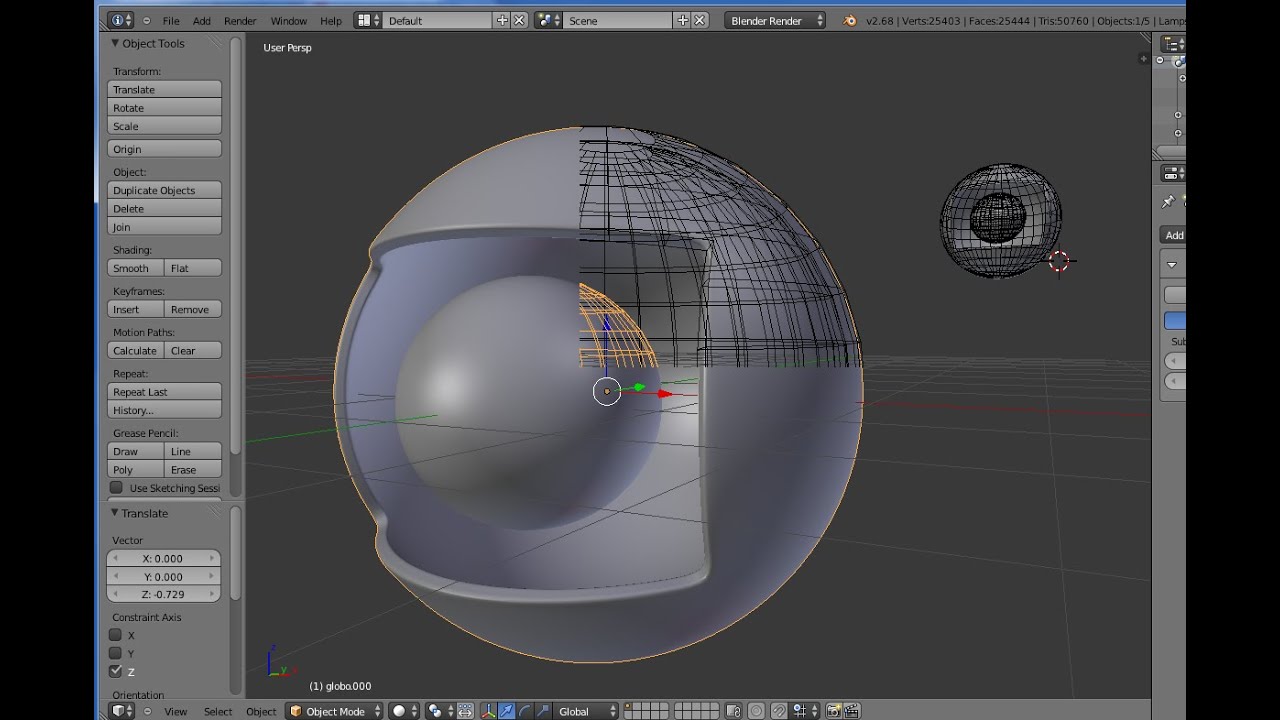Enable Use Sketching Sessions checkbox
Viewport: 1280px width, 720px height.
(x=116, y=488)
